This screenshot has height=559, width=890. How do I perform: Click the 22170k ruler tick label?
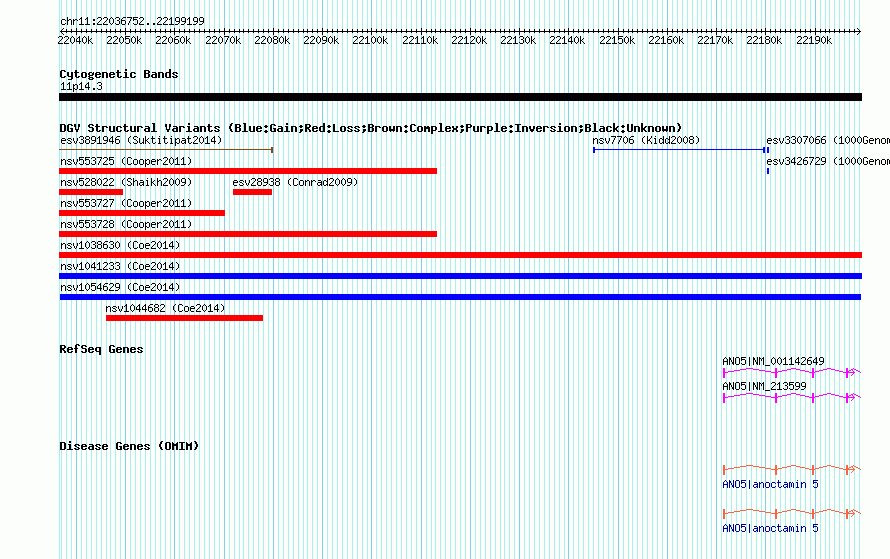click(x=715, y=40)
